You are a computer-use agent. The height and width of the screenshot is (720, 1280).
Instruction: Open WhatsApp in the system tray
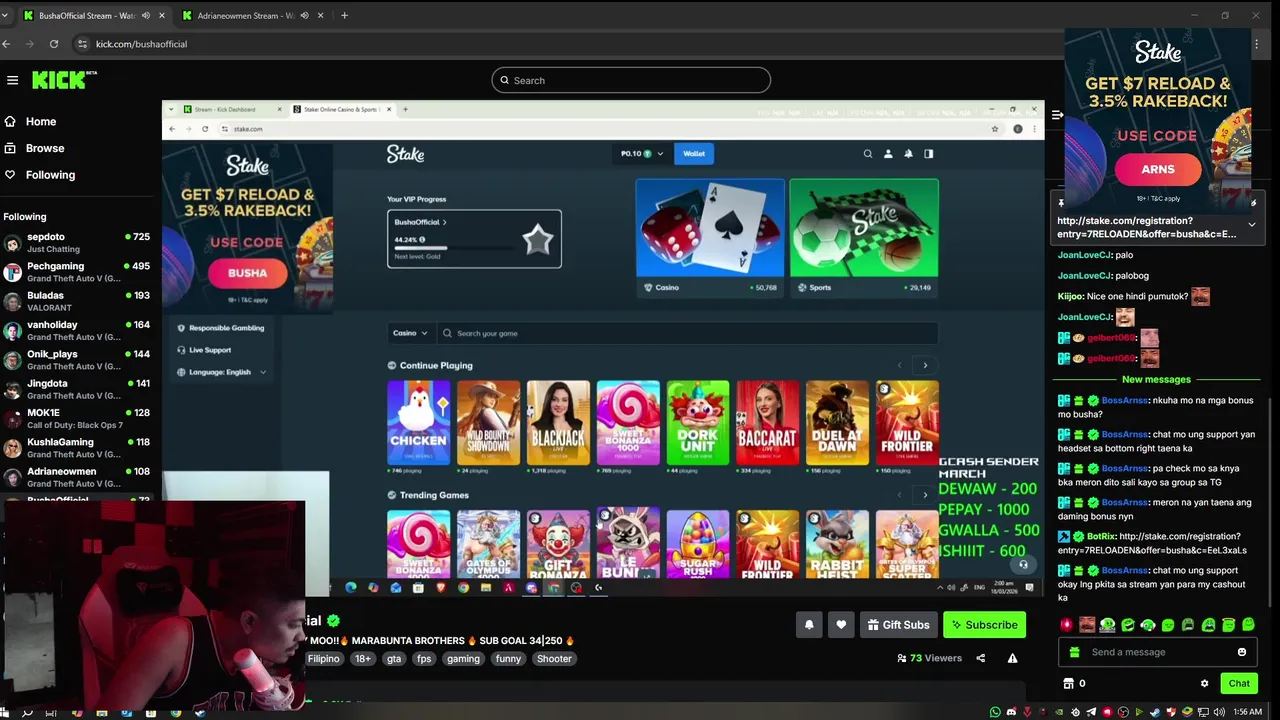995,712
